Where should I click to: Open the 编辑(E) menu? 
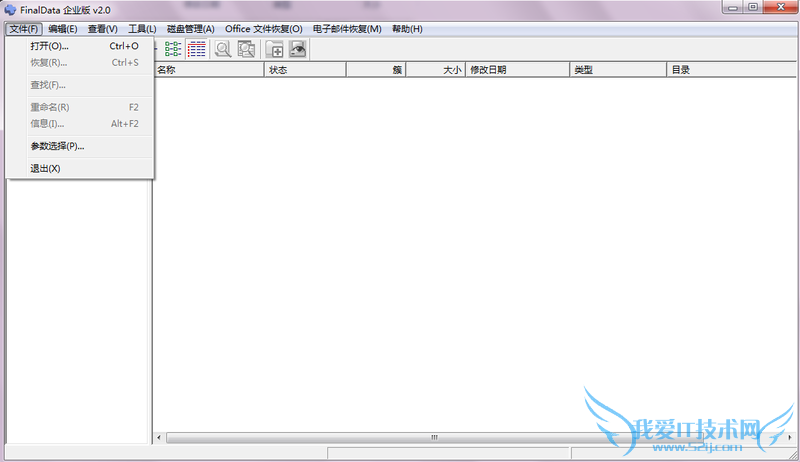coord(63,29)
